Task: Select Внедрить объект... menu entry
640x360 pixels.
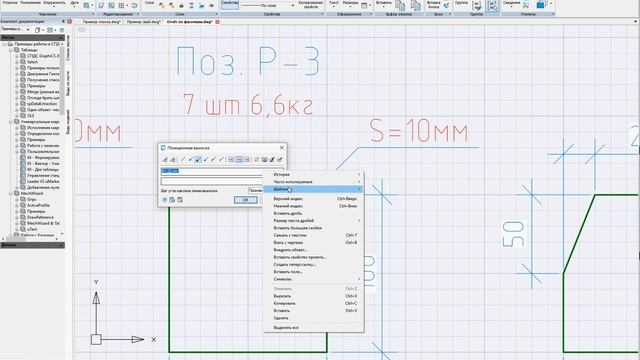Action: click(313, 250)
